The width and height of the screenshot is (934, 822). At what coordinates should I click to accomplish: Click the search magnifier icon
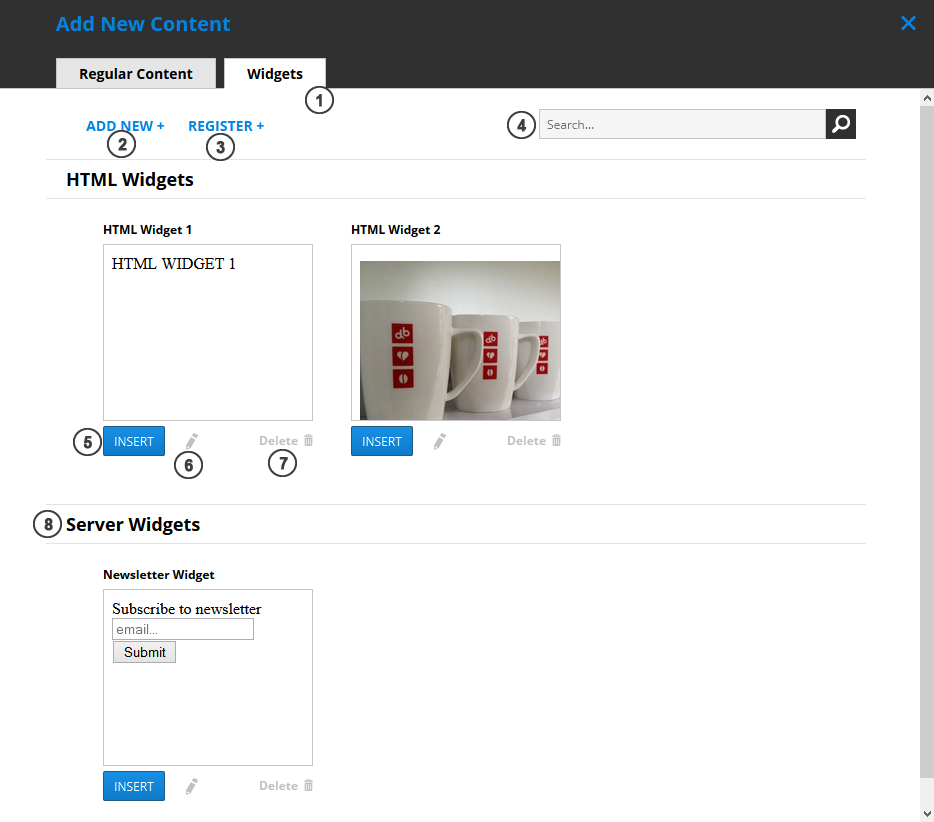point(840,124)
